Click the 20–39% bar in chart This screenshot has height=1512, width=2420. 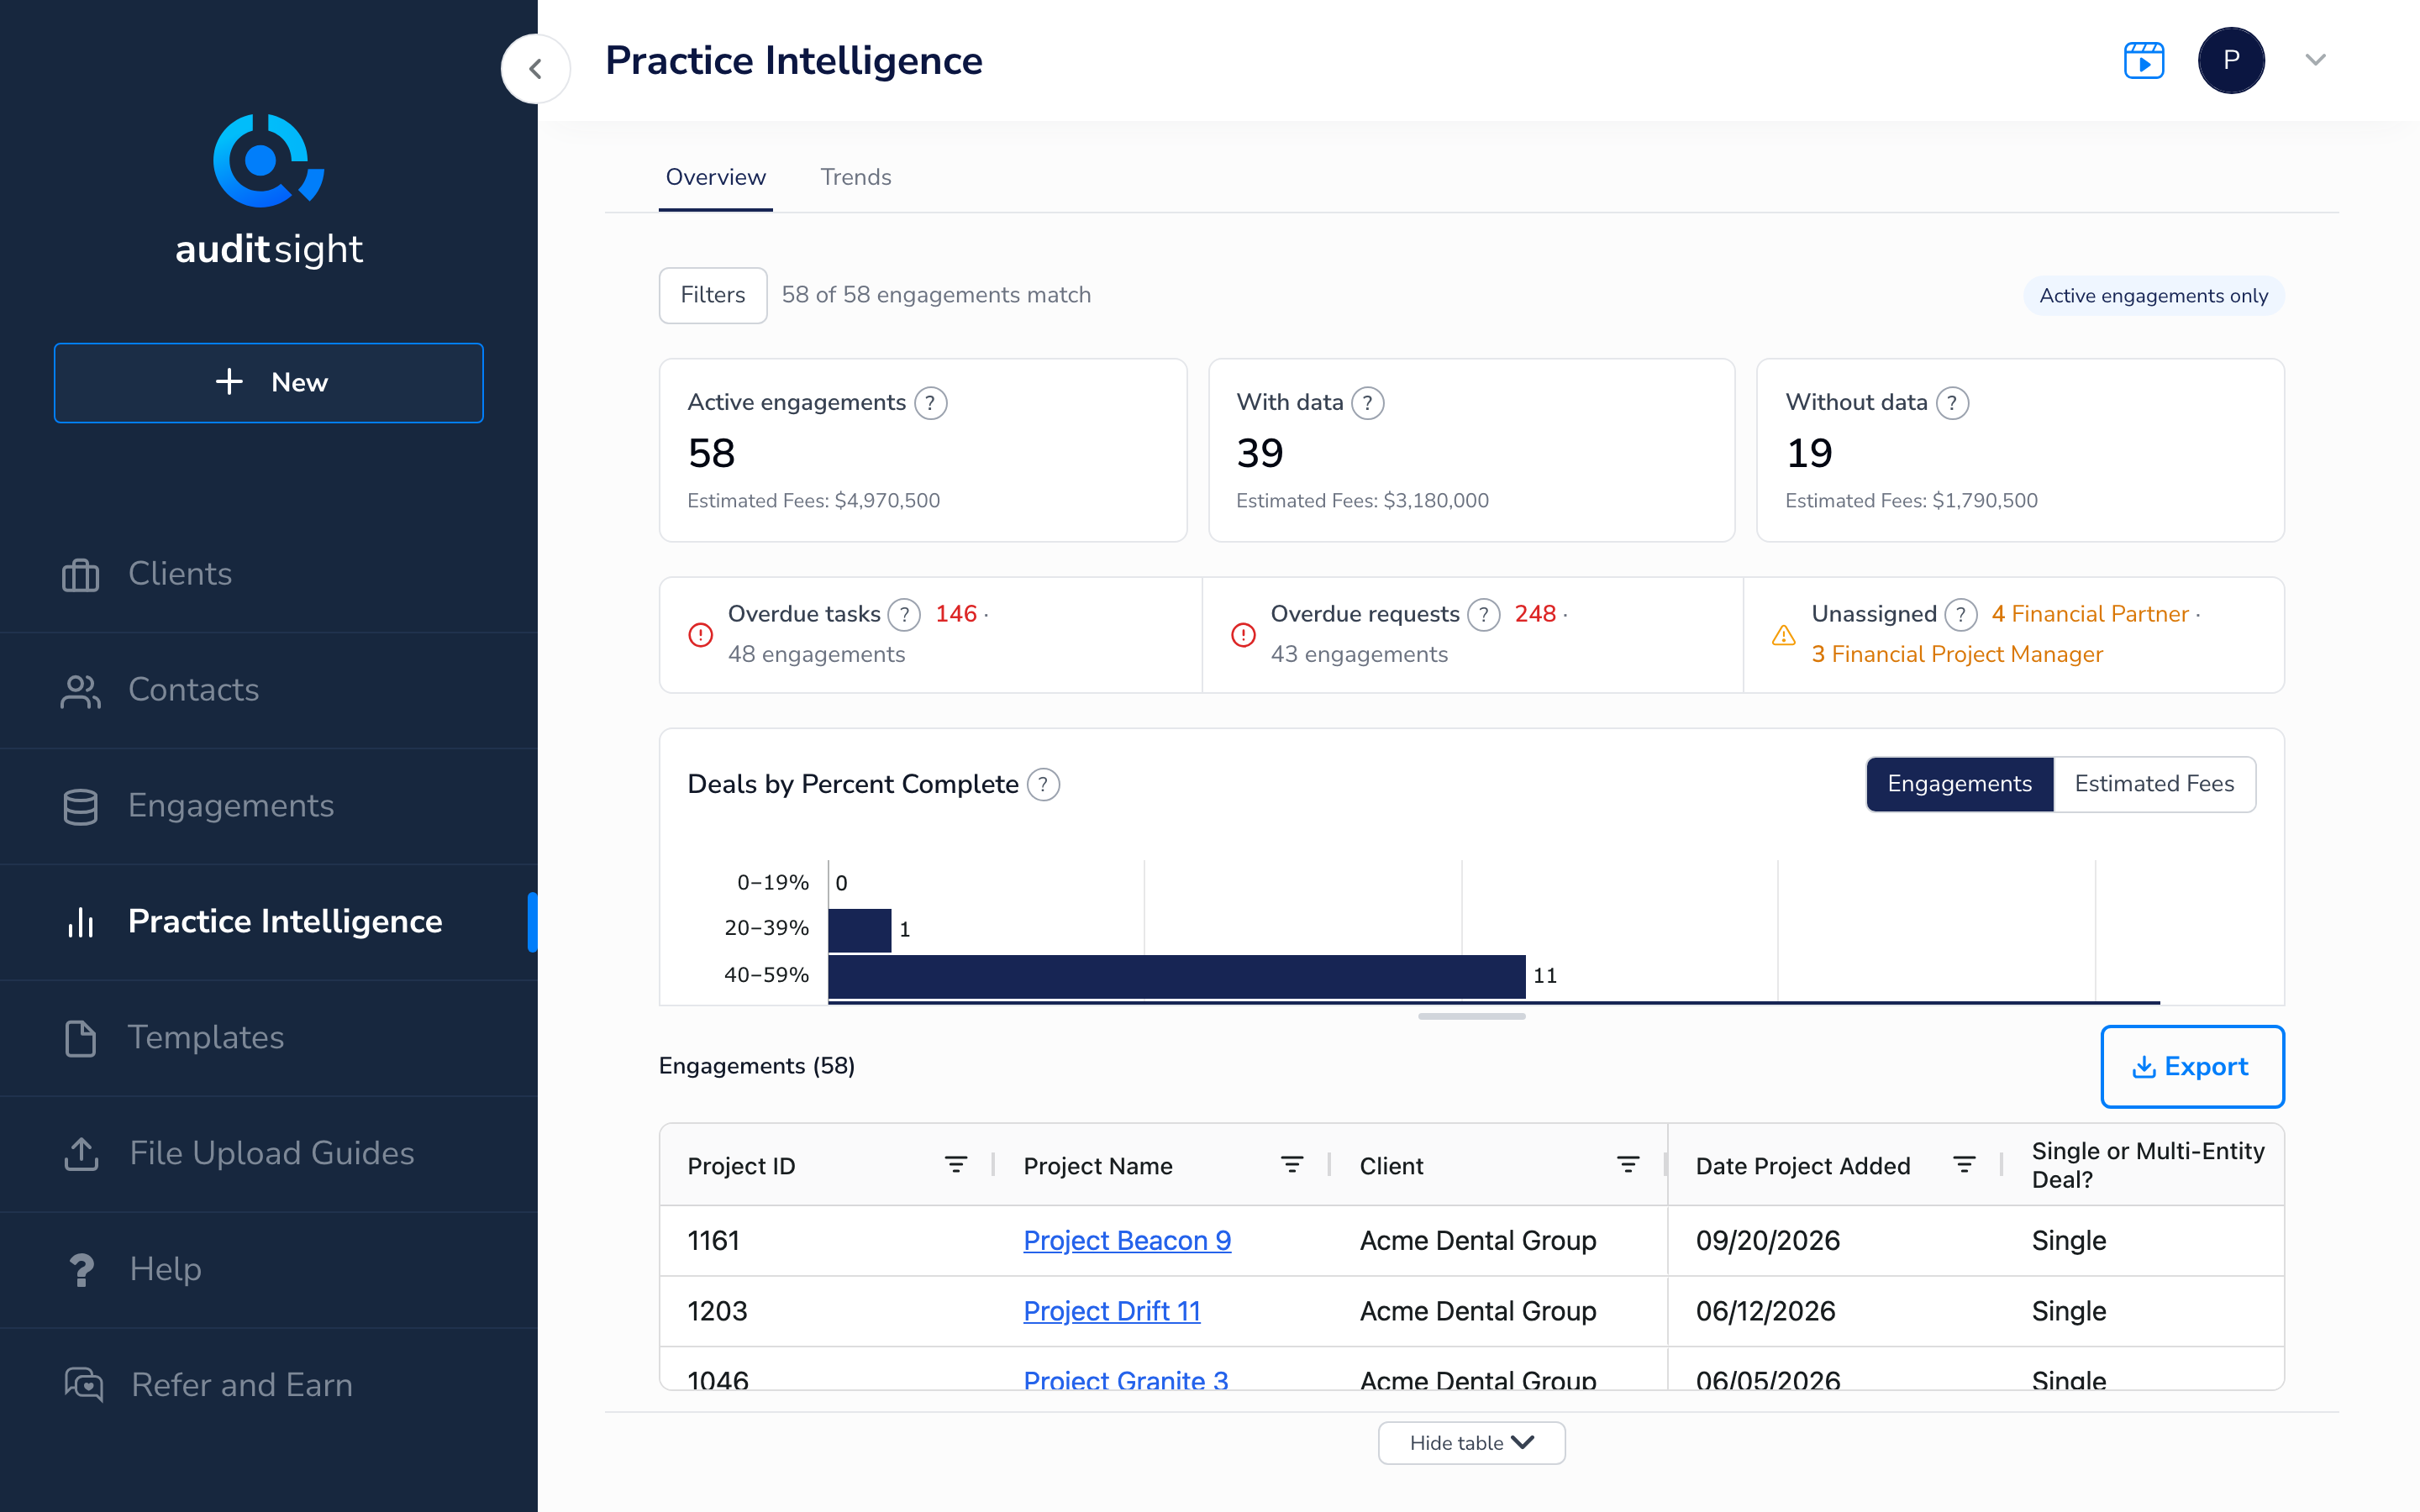click(859, 929)
